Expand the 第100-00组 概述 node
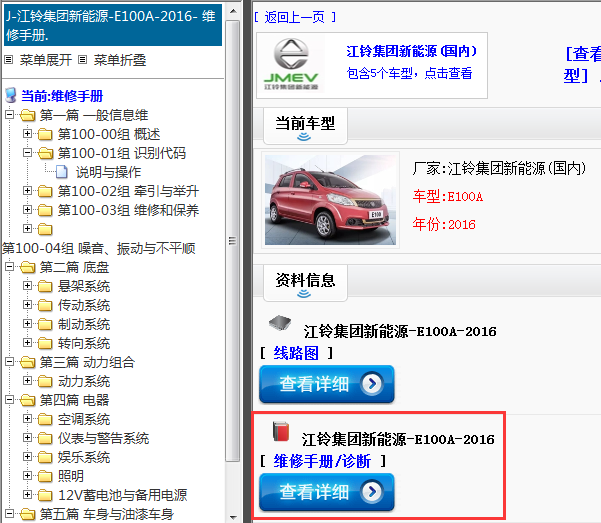This screenshot has width=601, height=523. 27,133
